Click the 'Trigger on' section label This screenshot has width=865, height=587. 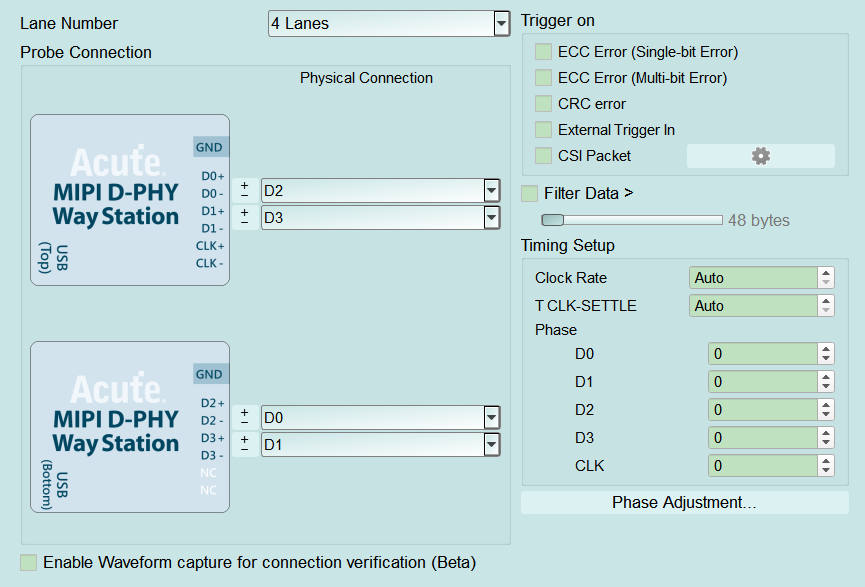tap(558, 20)
